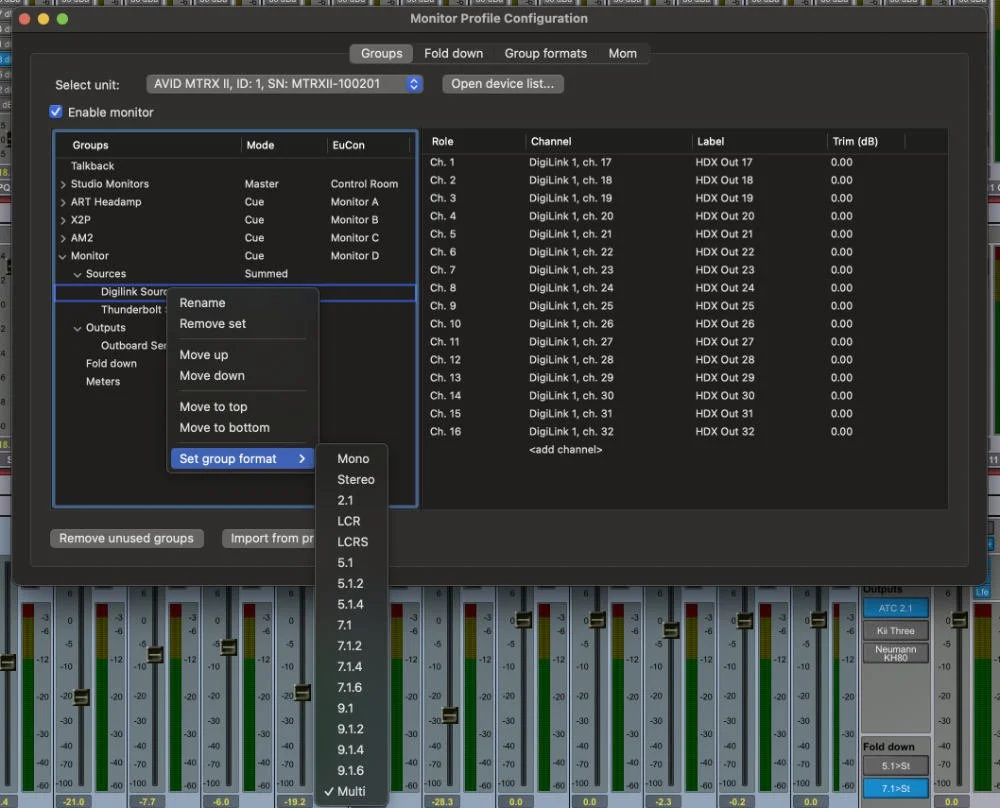This screenshot has width=1000, height=808.
Task: Open the Select unit dropdown
Action: [284, 84]
